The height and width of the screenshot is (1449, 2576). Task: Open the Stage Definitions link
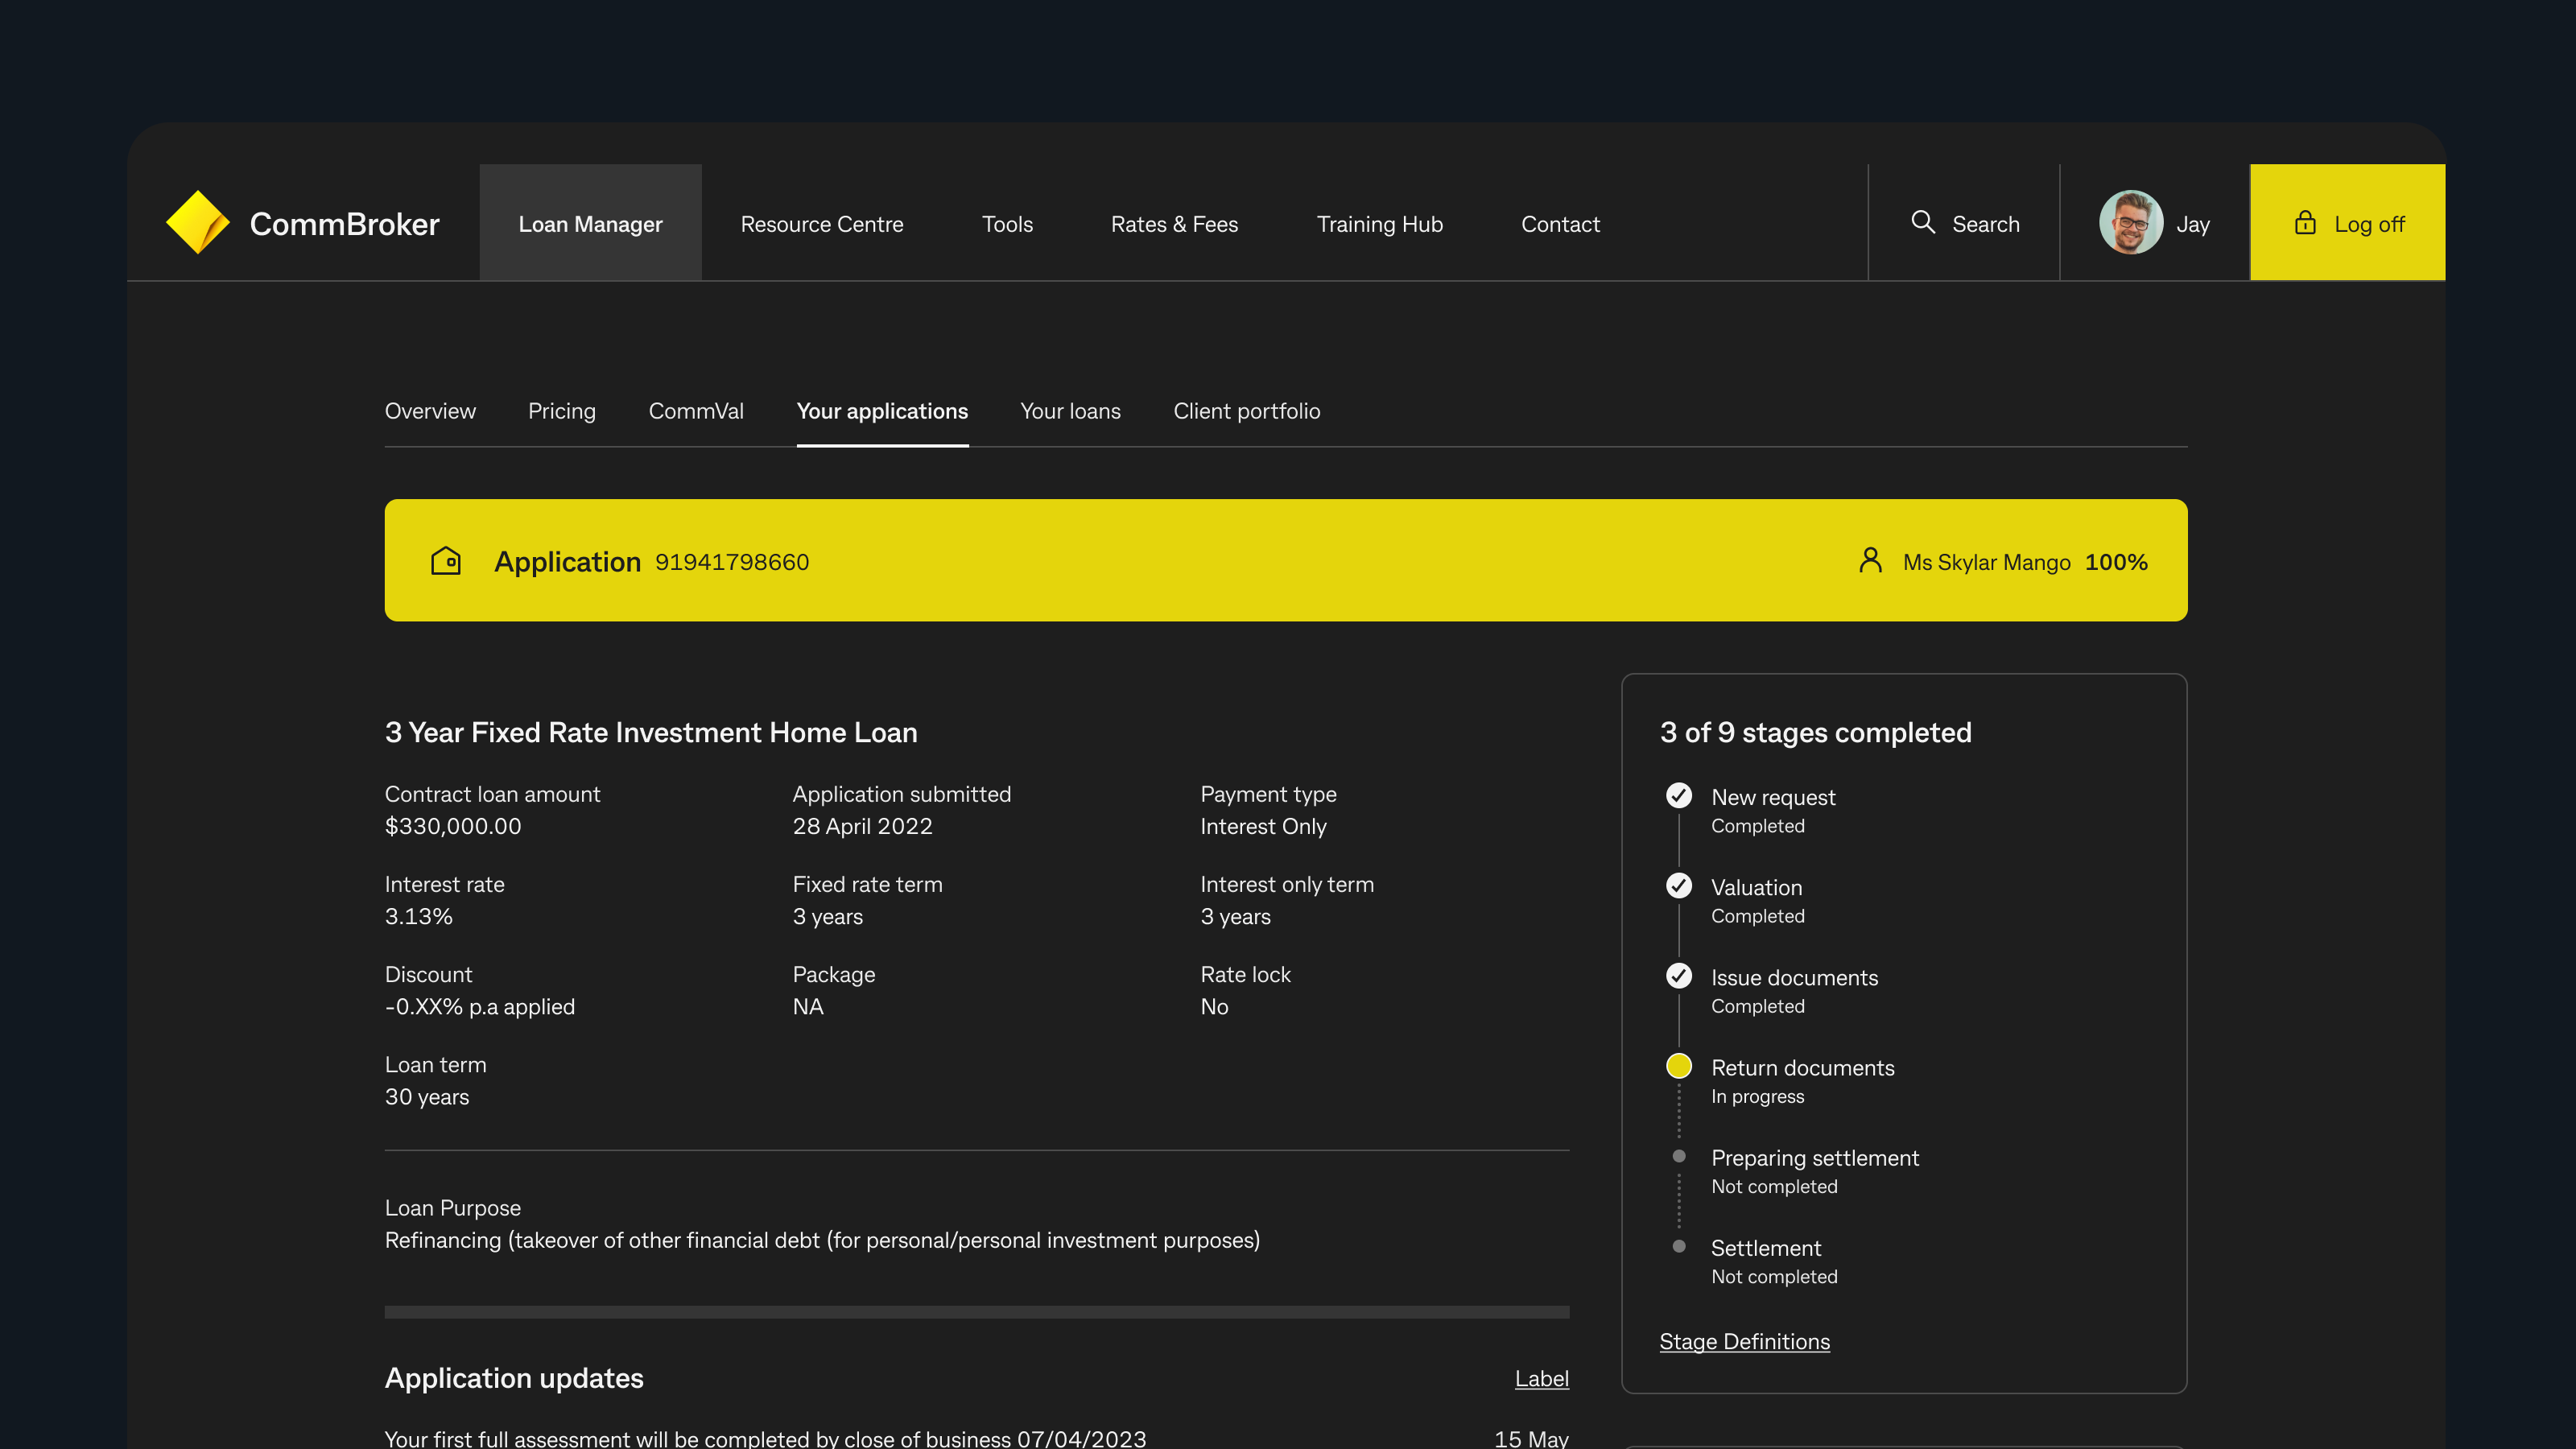(1744, 1341)
